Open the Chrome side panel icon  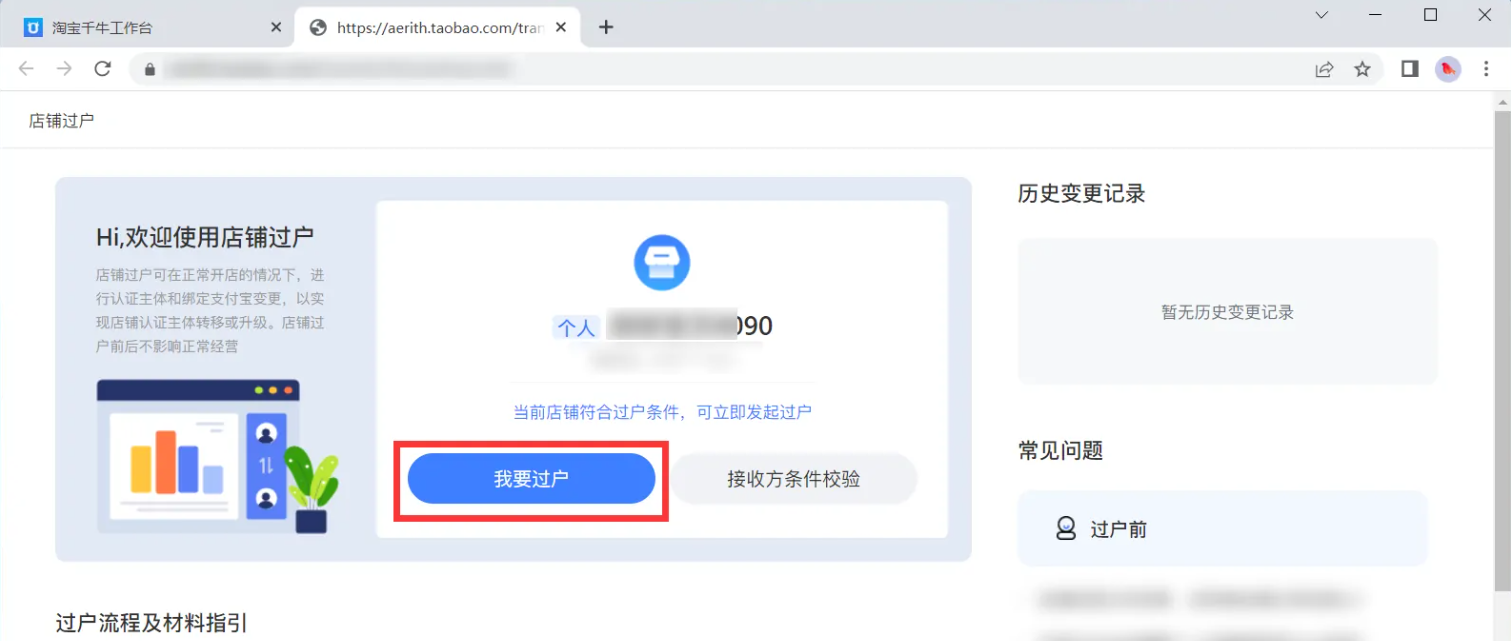[1409, 68]
